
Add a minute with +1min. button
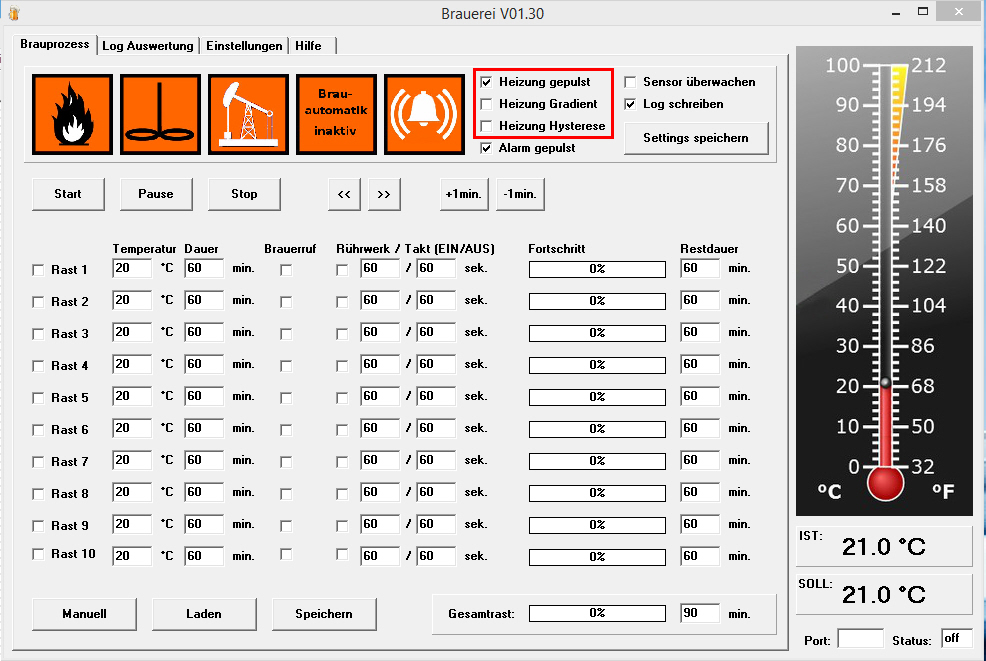464,194
